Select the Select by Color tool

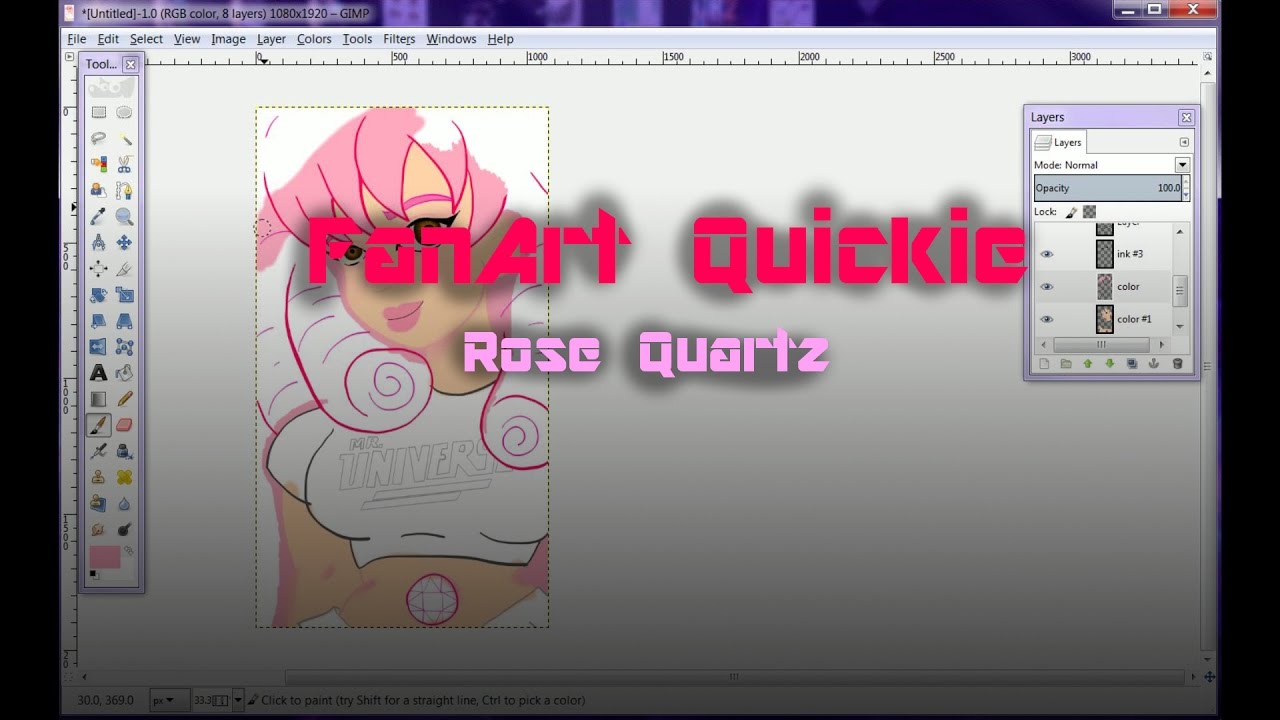click(x=99, y=164)
